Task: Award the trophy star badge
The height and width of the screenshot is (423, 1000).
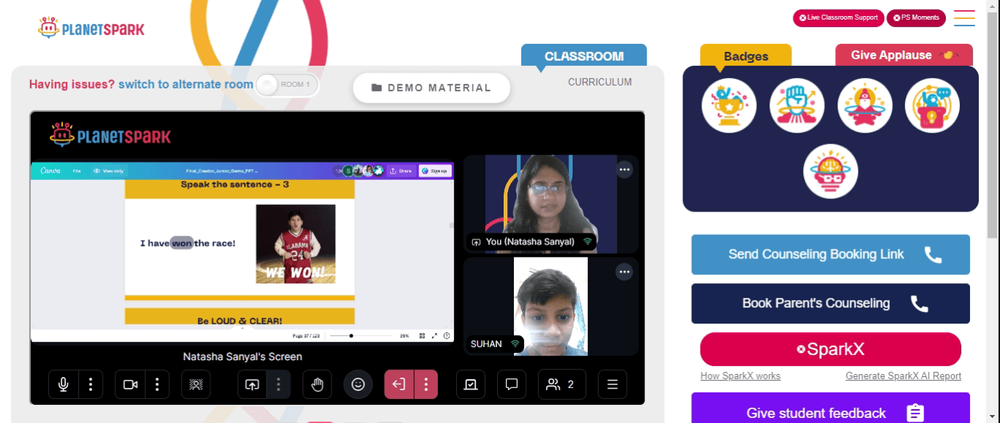Action: (x=729, y=105)
